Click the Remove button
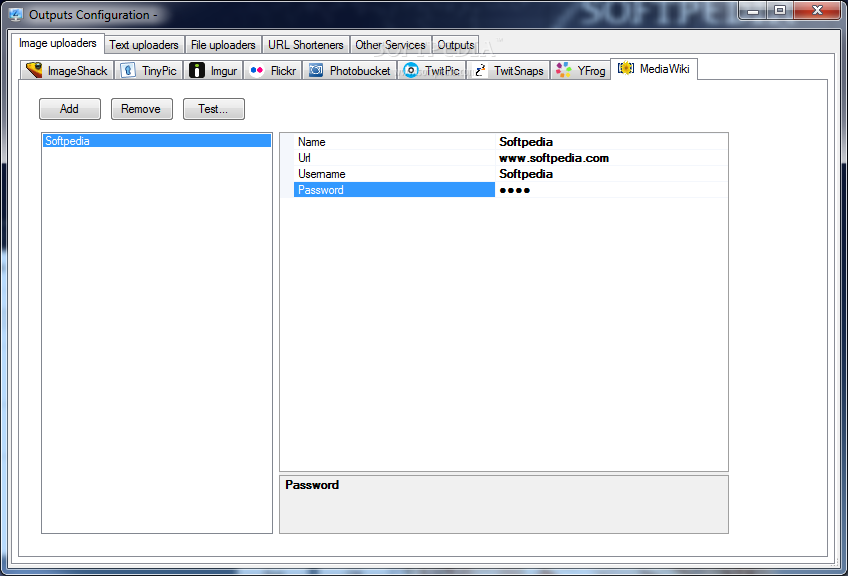 pyautogui.click(x=142, y=109)
